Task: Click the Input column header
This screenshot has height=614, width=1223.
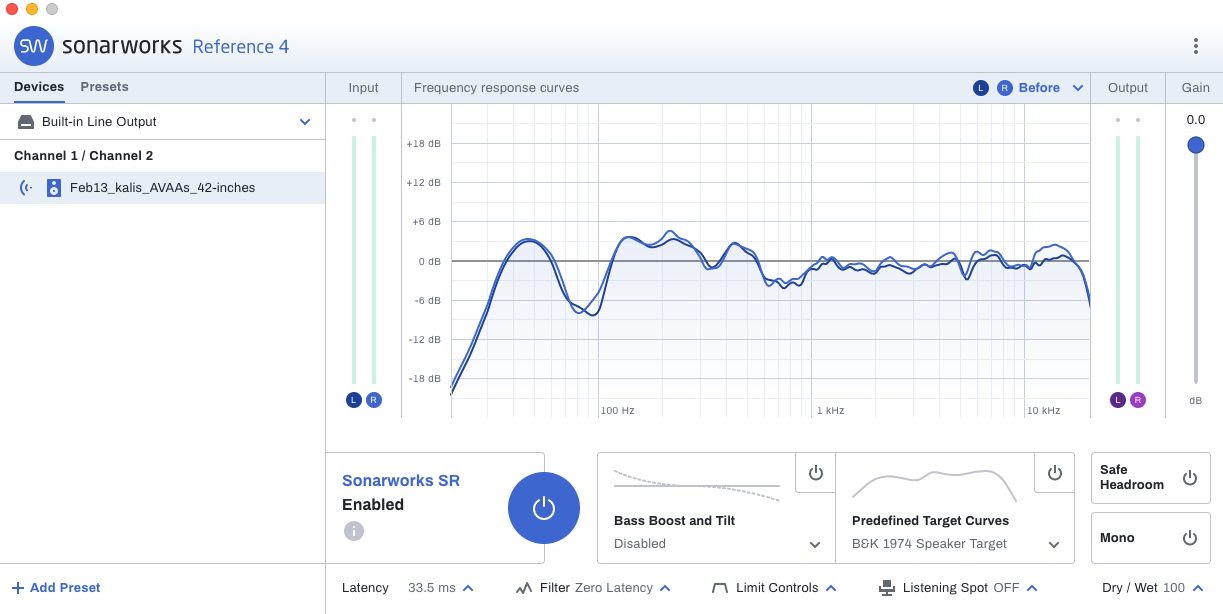Action: tap(363, 88)
